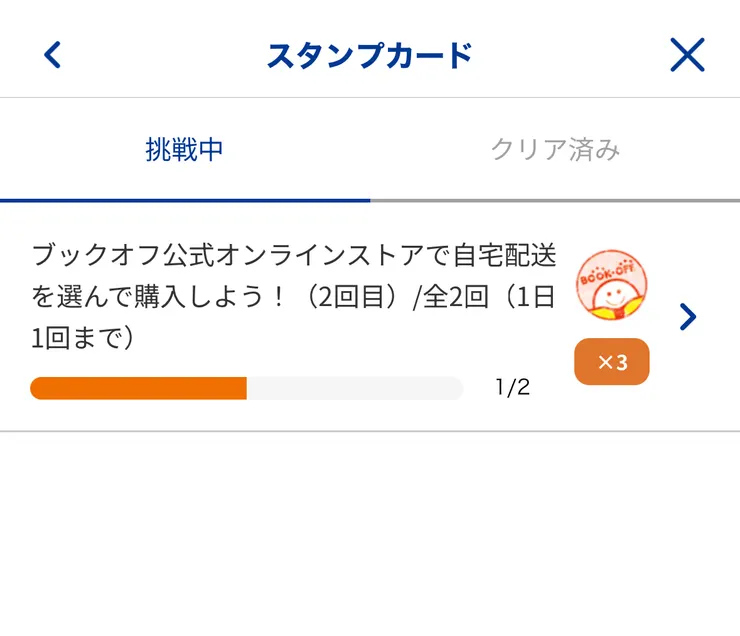Go back using the left chevron
Viewport: 740px width, 636px height.
(53, 55)
